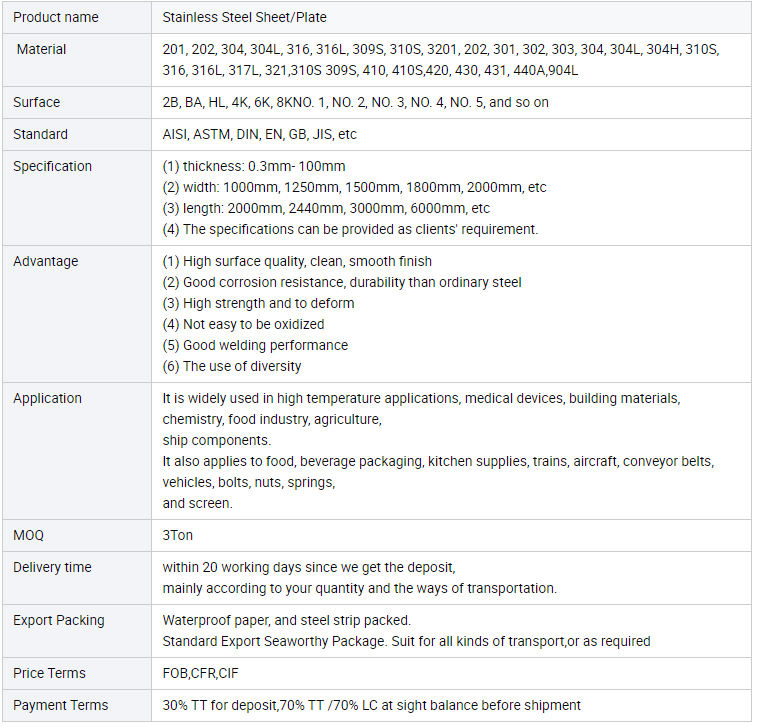Viewport: 758px width, 727px height.
Task: Click 'Good welding performance' advantage line
Action: coord(255,345)
